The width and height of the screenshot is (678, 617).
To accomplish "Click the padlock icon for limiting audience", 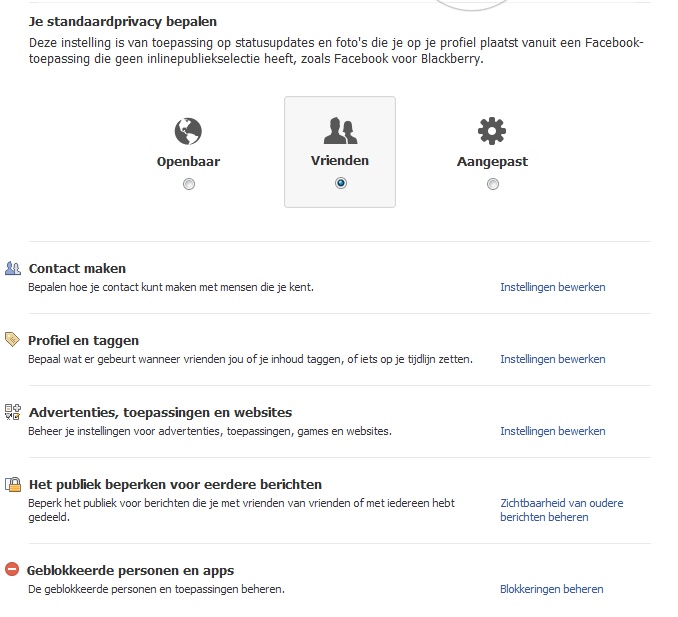I will click(x=13, y=484).
